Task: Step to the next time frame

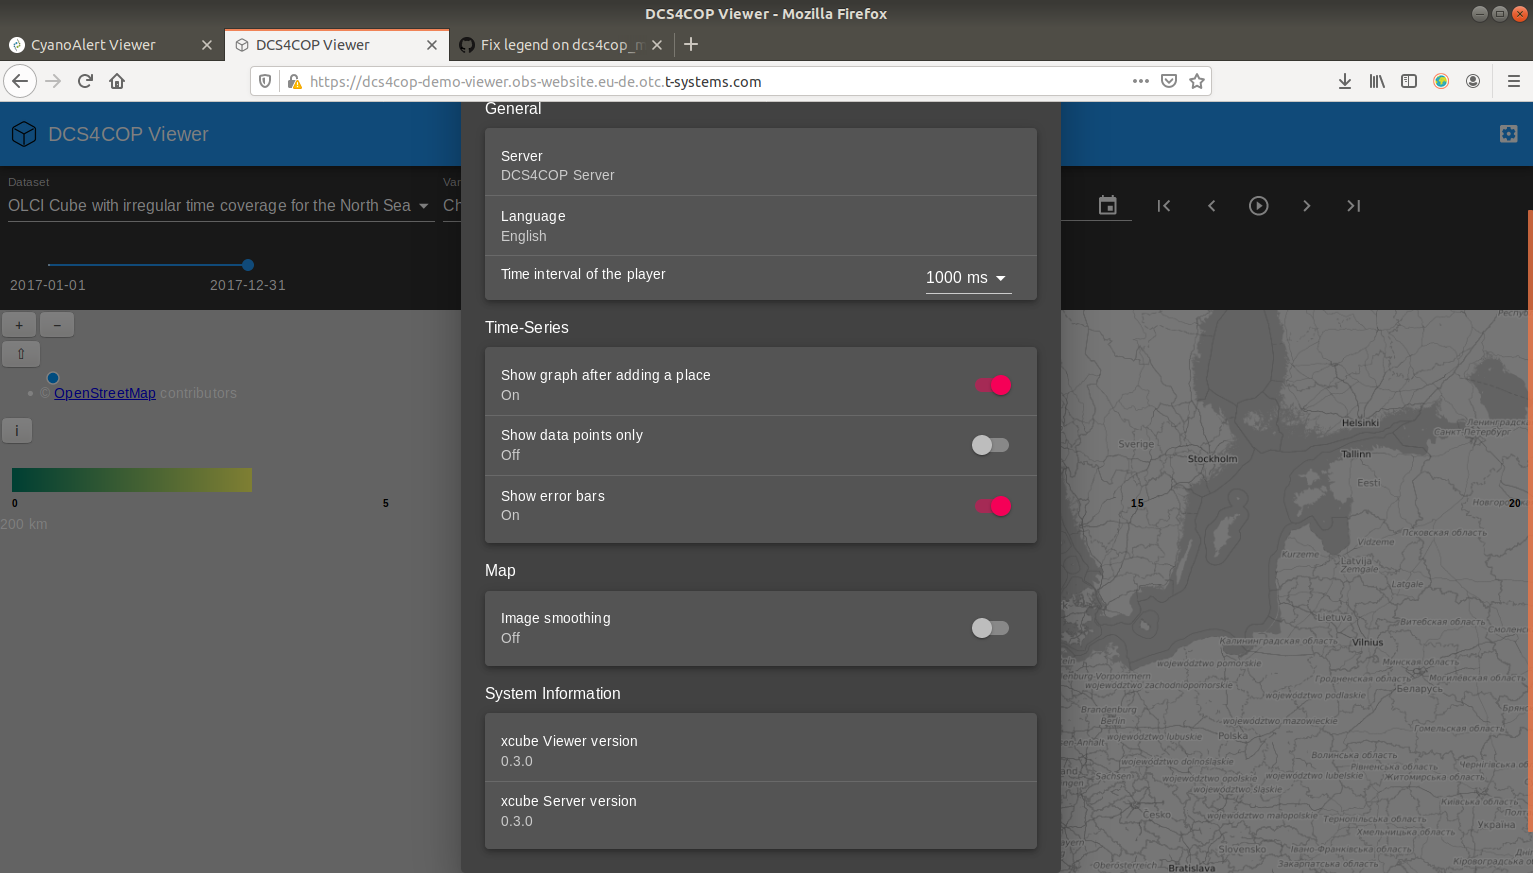Action: point(1306,205)
